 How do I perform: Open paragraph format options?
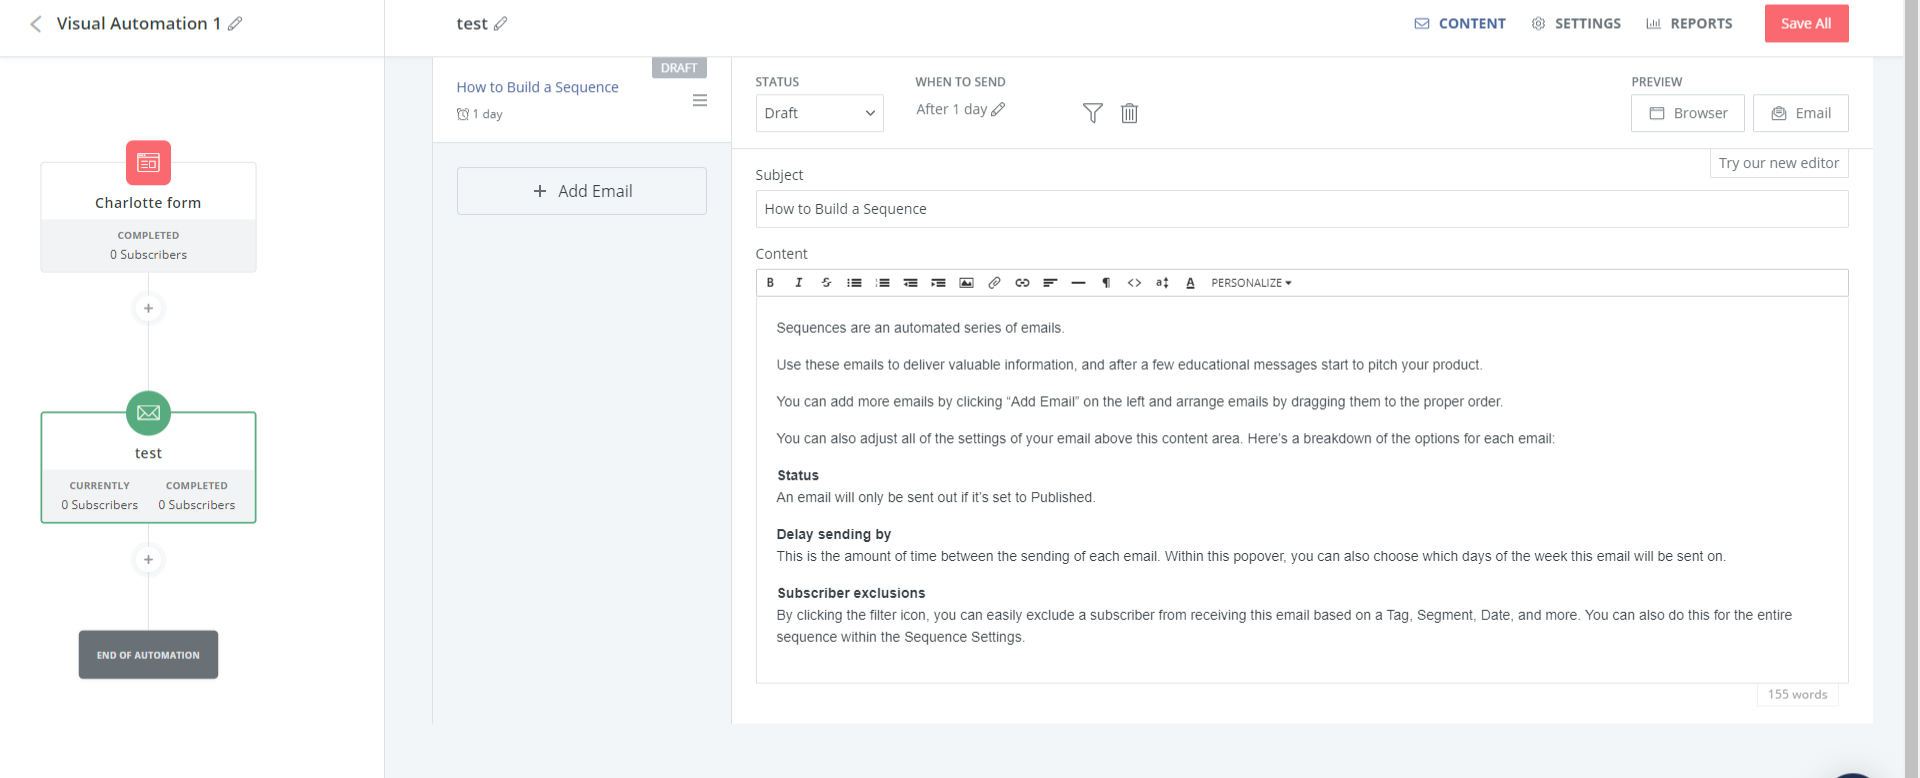[x=1106, y=283]
